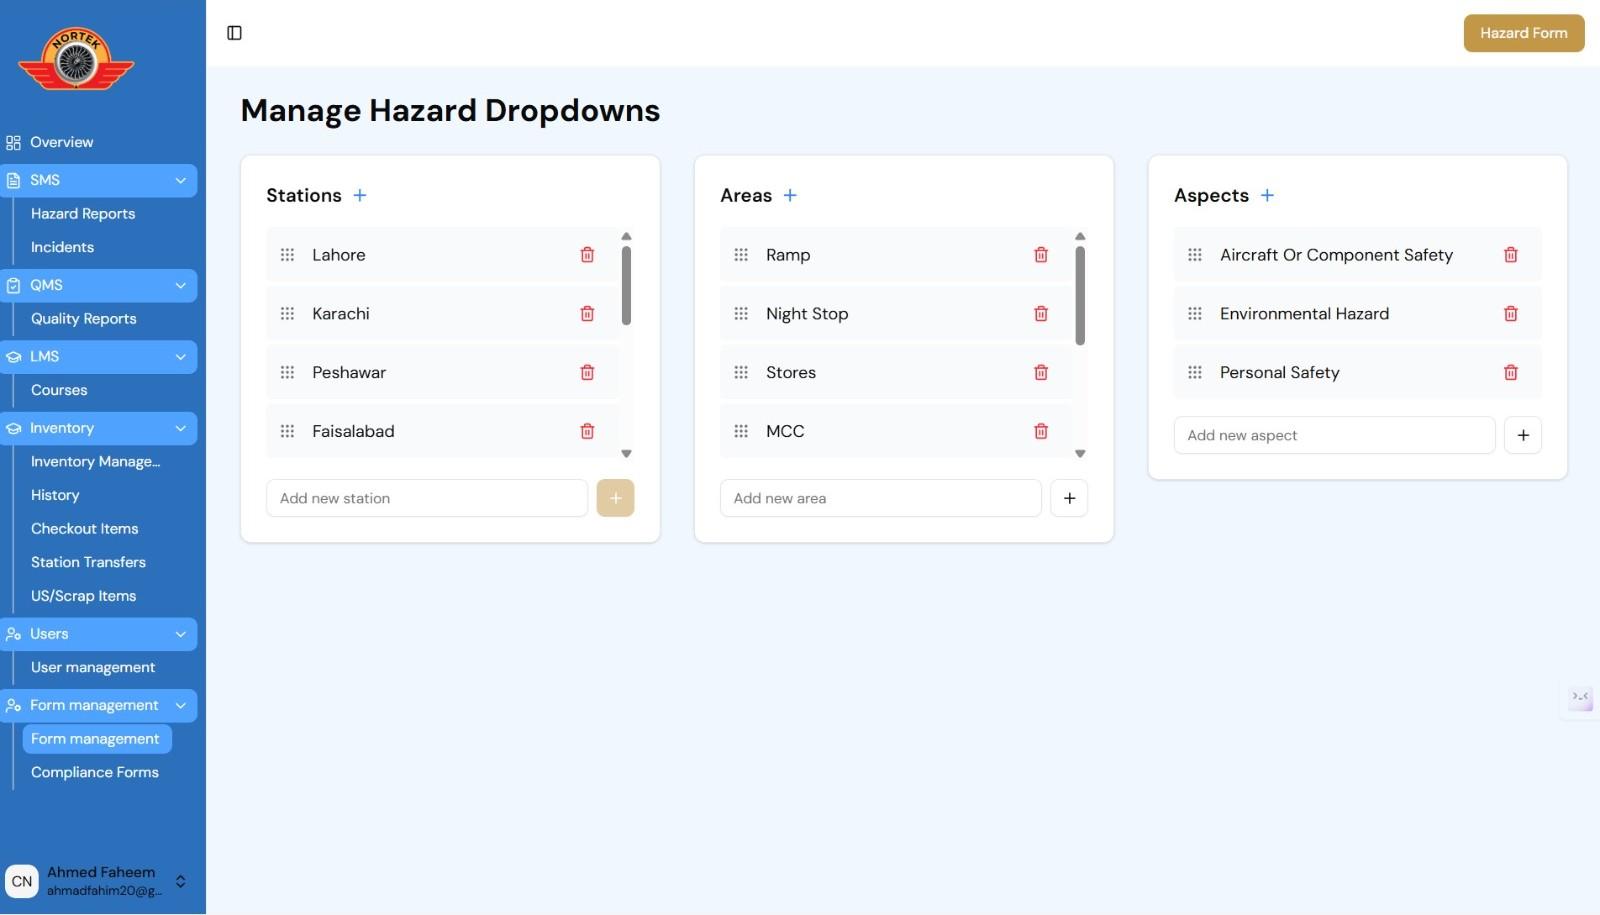Screen dimensions: 1600x915
Task: Select the Form management sub-item
Action: [97, 739]
